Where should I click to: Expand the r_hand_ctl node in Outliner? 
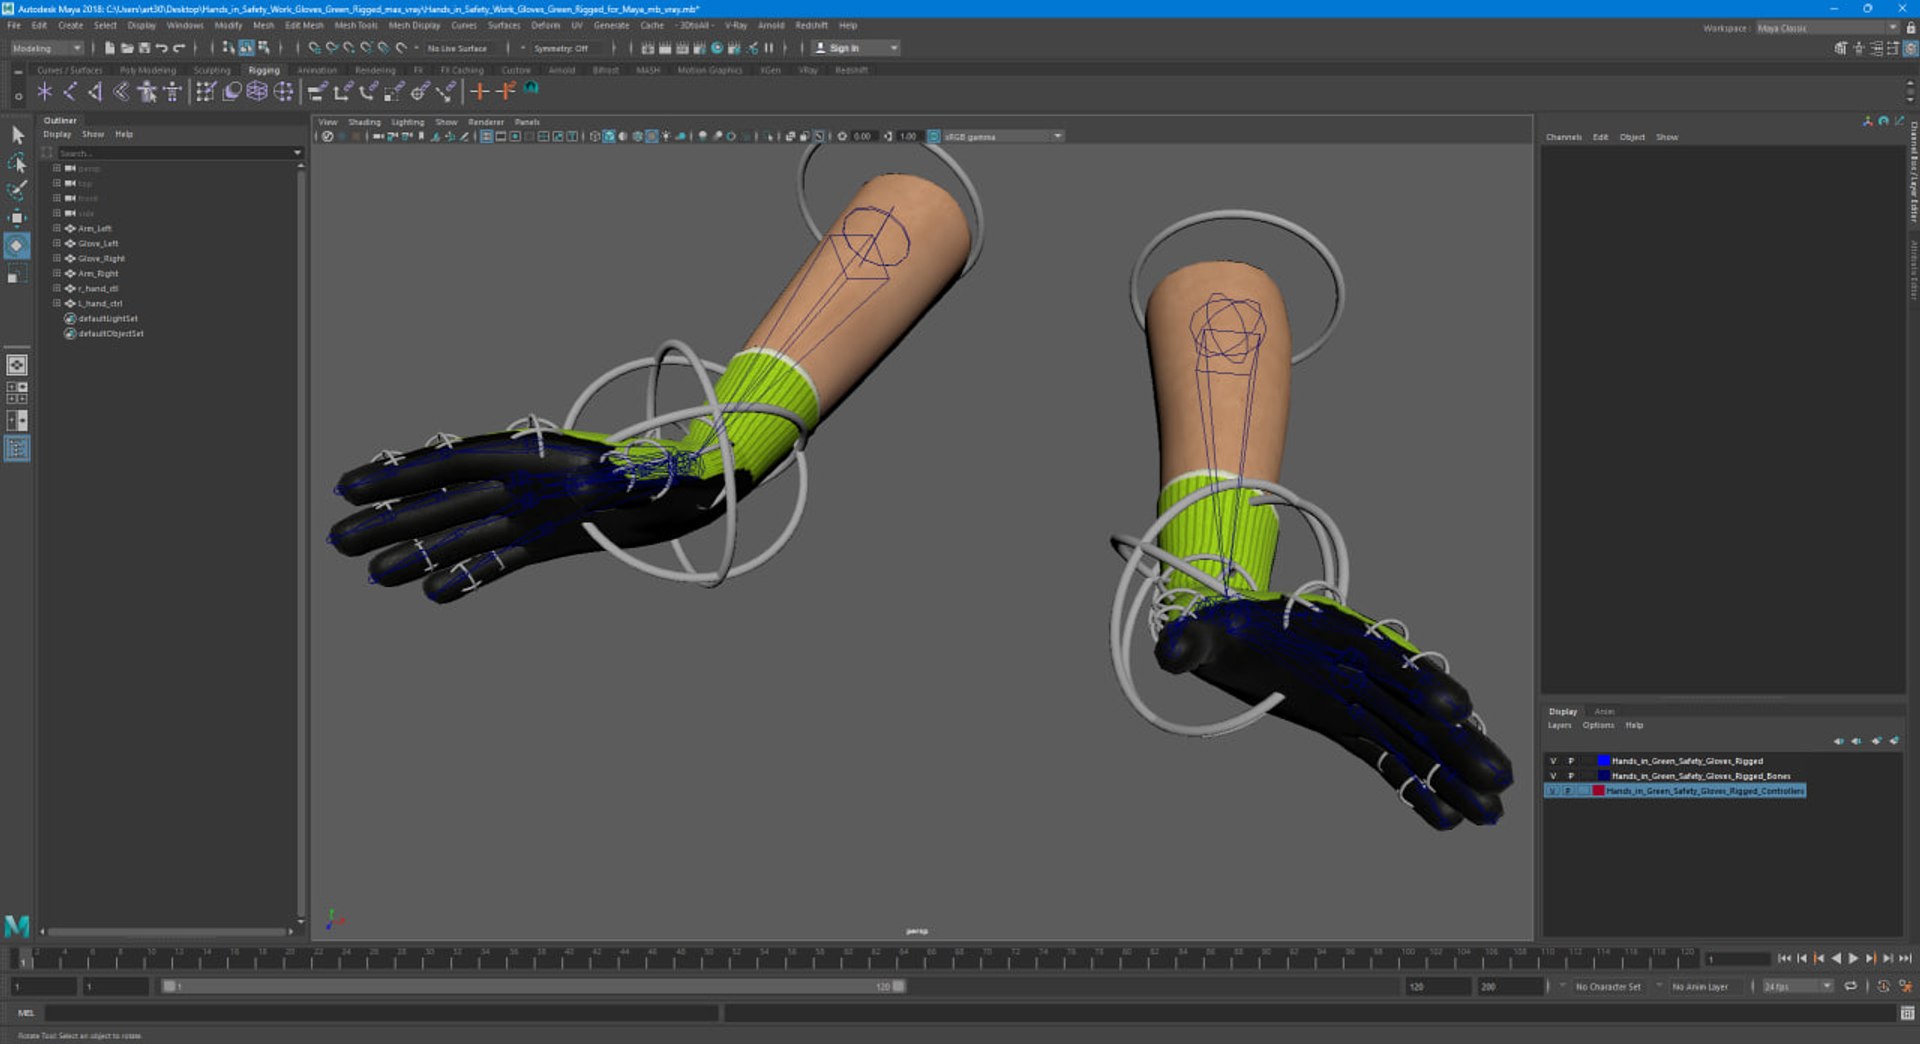tap(57, 288)
